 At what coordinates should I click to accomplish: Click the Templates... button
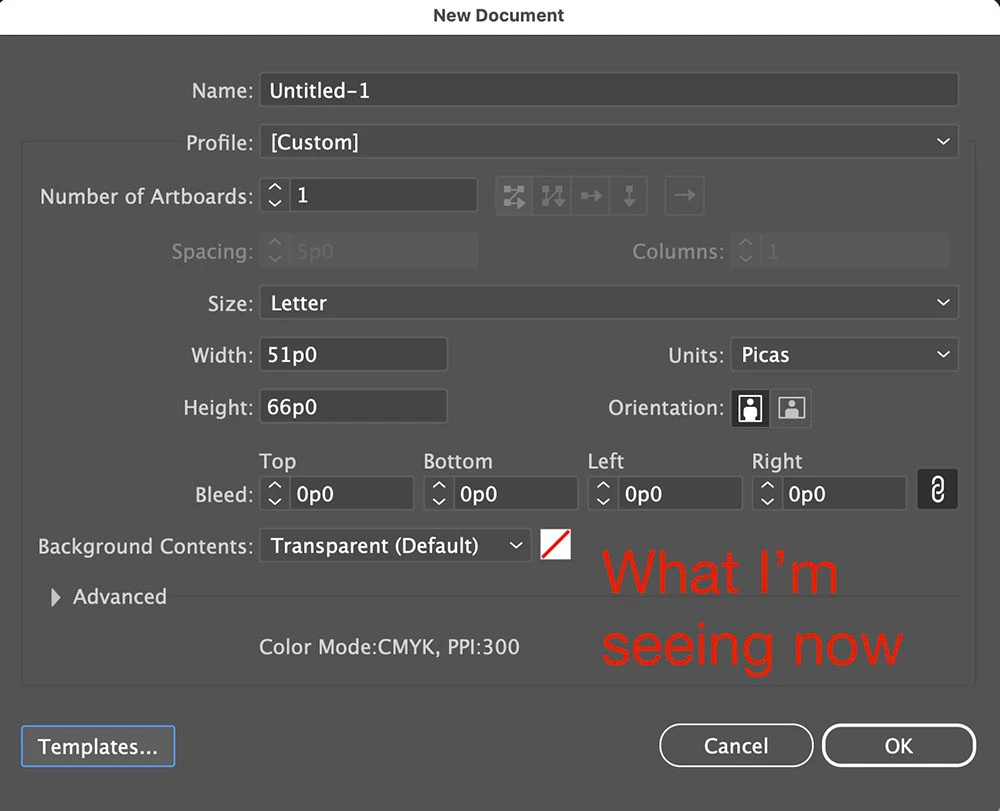pos(98,746)
